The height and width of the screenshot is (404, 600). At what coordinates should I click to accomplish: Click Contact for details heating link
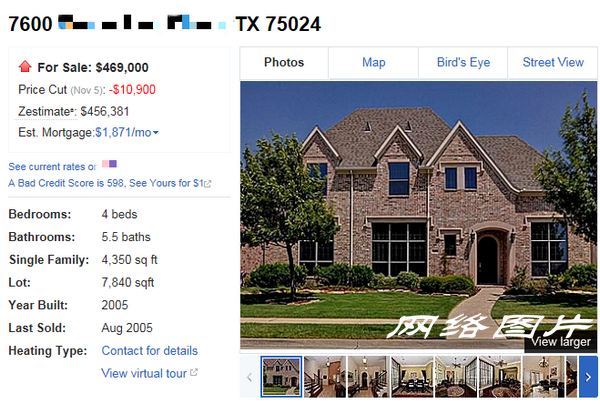(150, 351)
